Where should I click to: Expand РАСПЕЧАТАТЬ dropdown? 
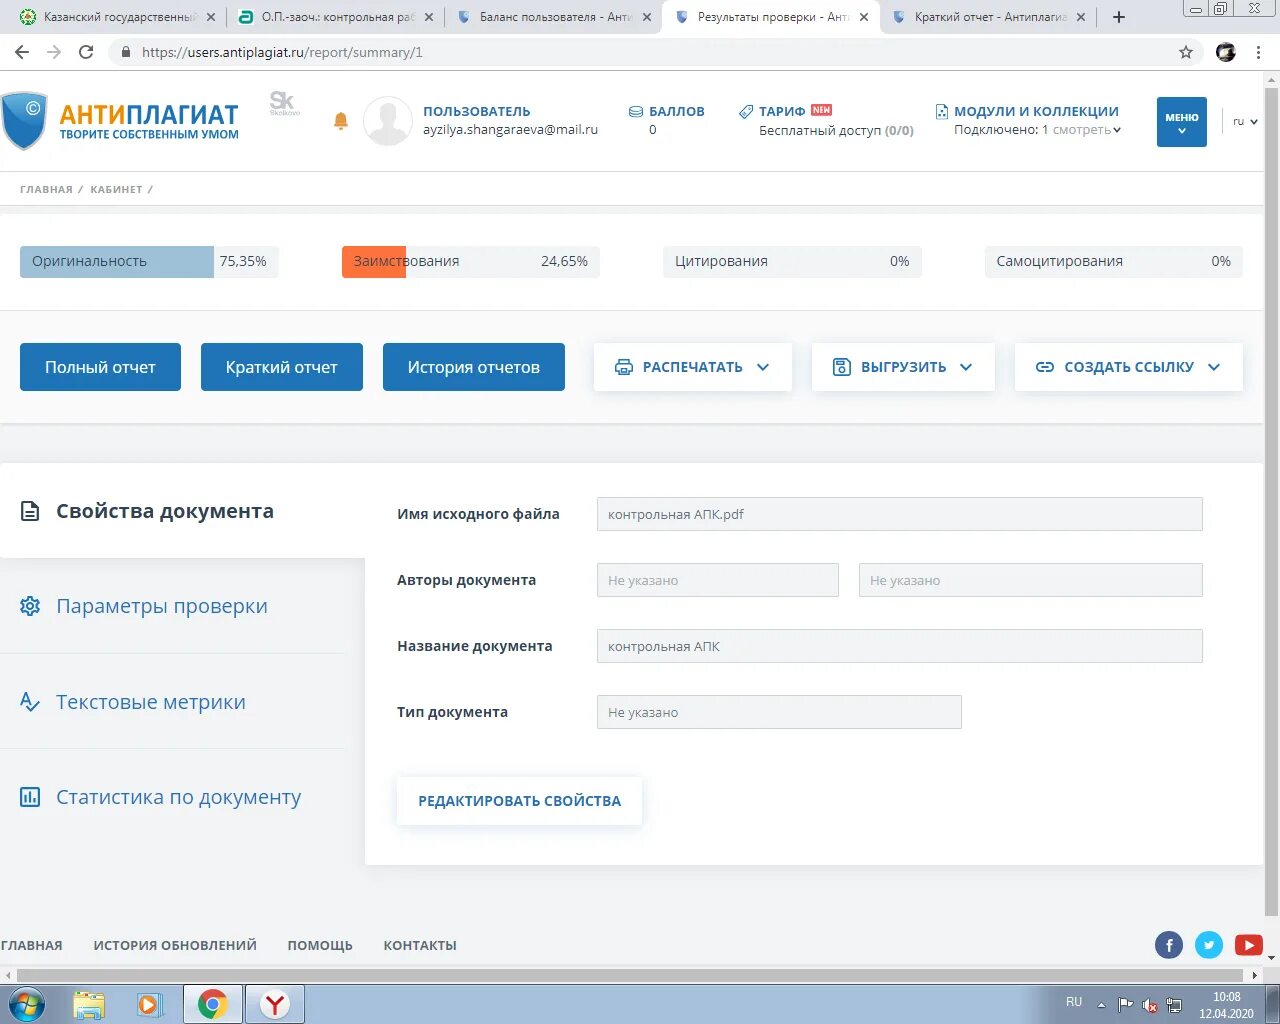(693, 367)
